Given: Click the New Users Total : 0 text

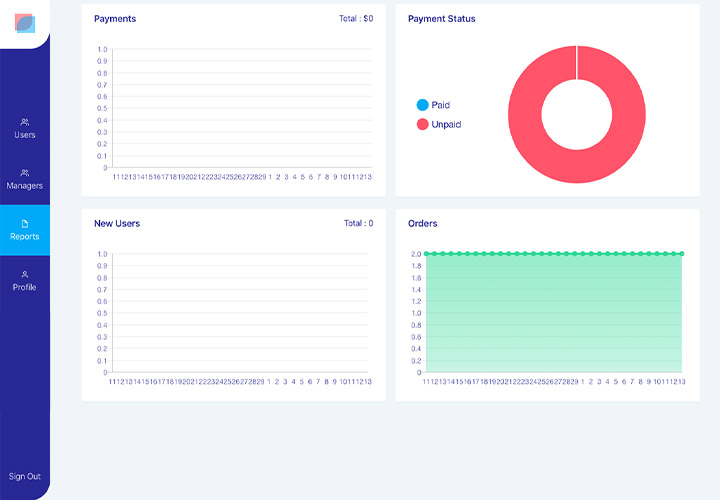Looking at the screenshot, I should coord(357,224).
